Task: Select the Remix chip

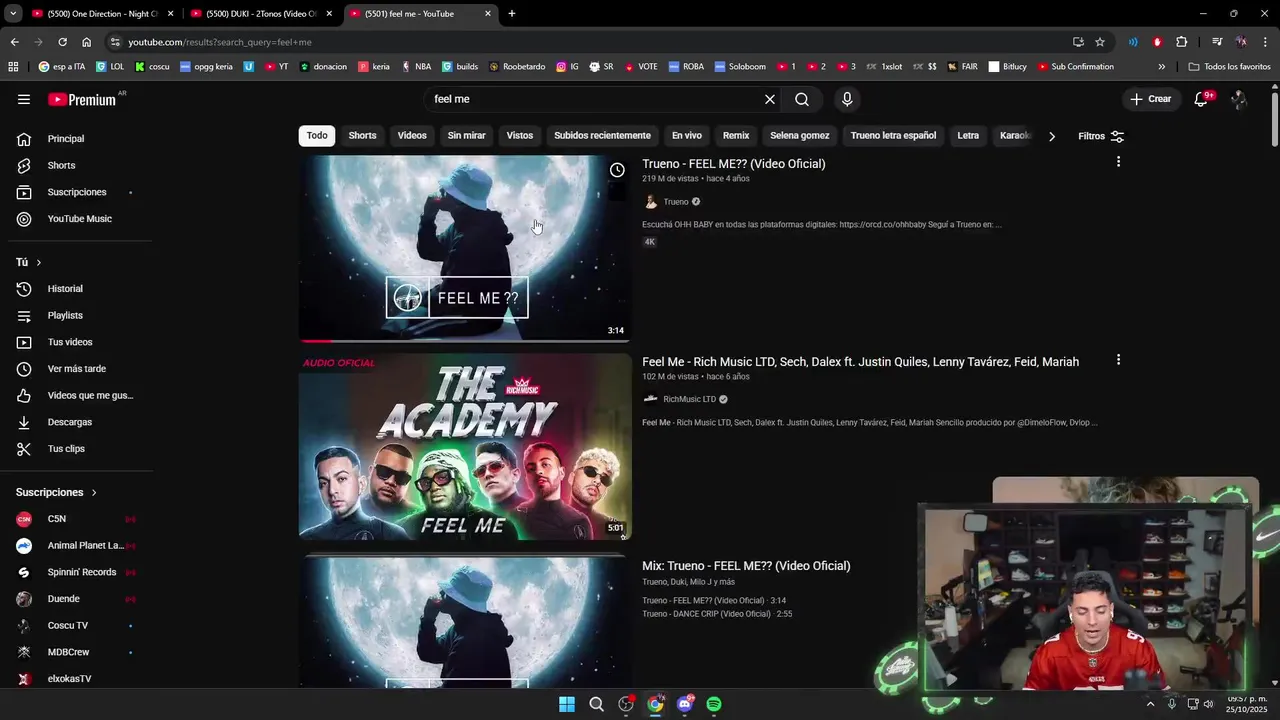Action: point(736,135)
